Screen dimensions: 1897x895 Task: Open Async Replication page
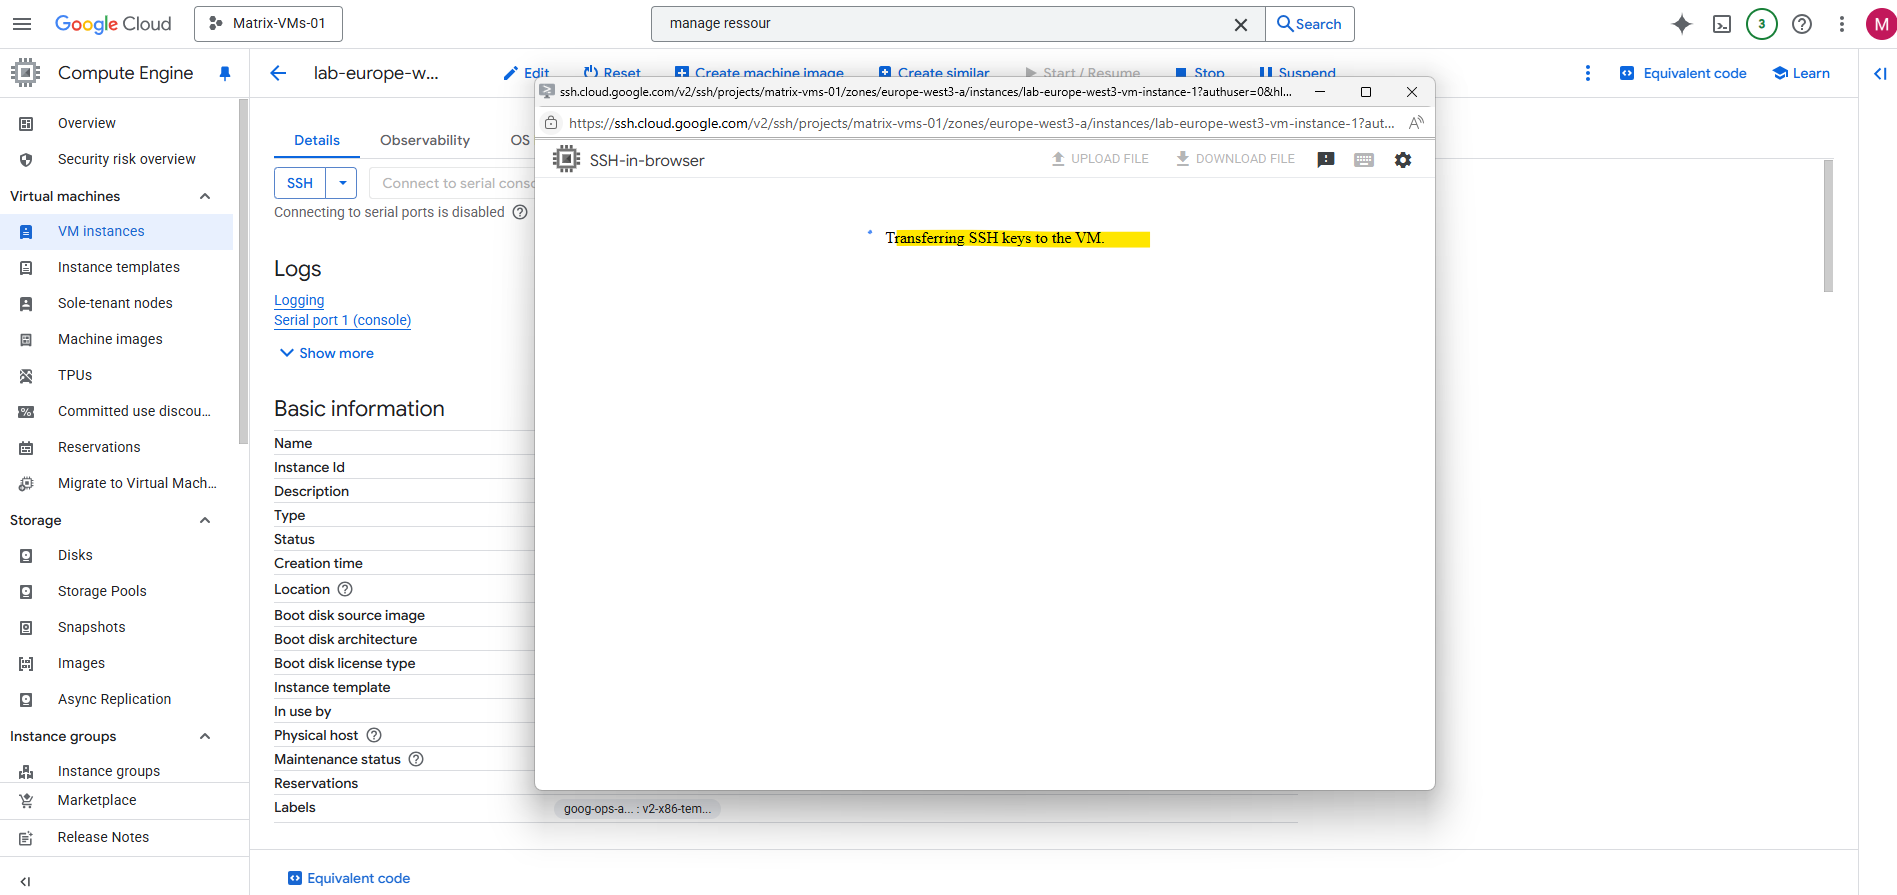click(114, 699)
